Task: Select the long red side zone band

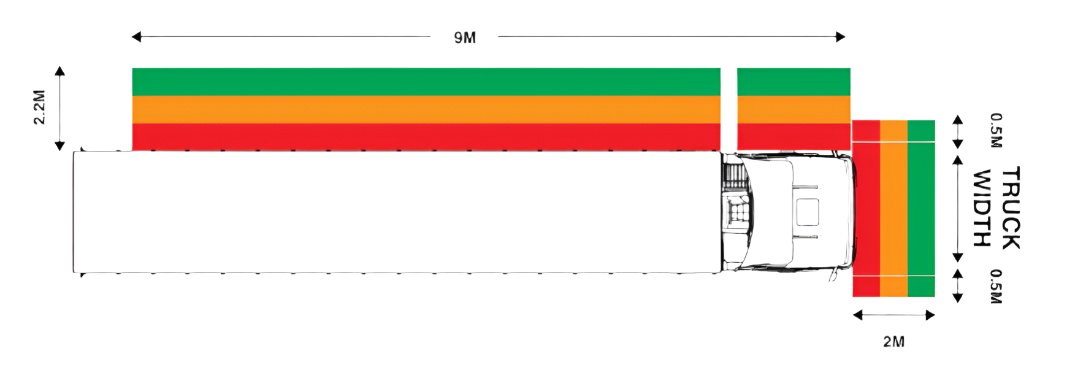Action: click(426, 137)
